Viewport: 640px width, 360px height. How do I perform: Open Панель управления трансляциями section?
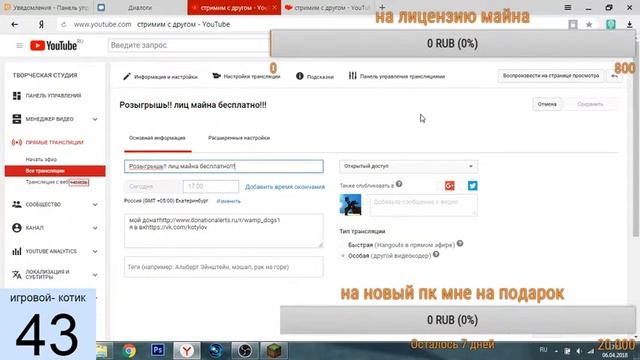click(397, 76)
